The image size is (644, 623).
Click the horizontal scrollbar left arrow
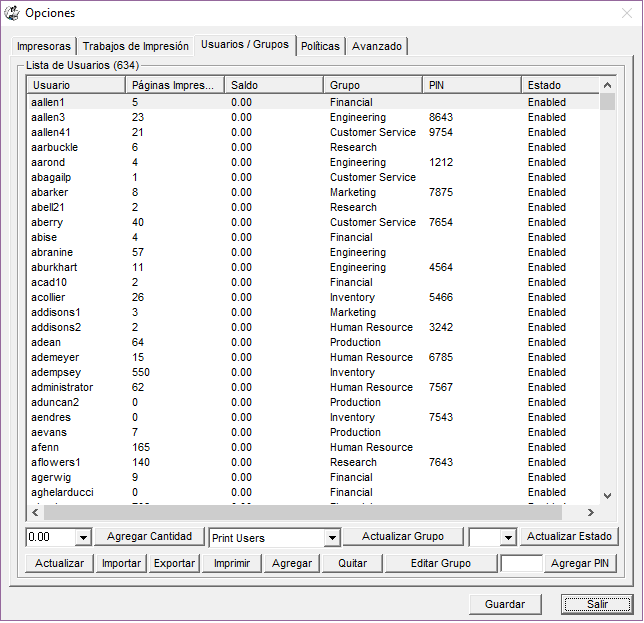[x=35, y=512]
